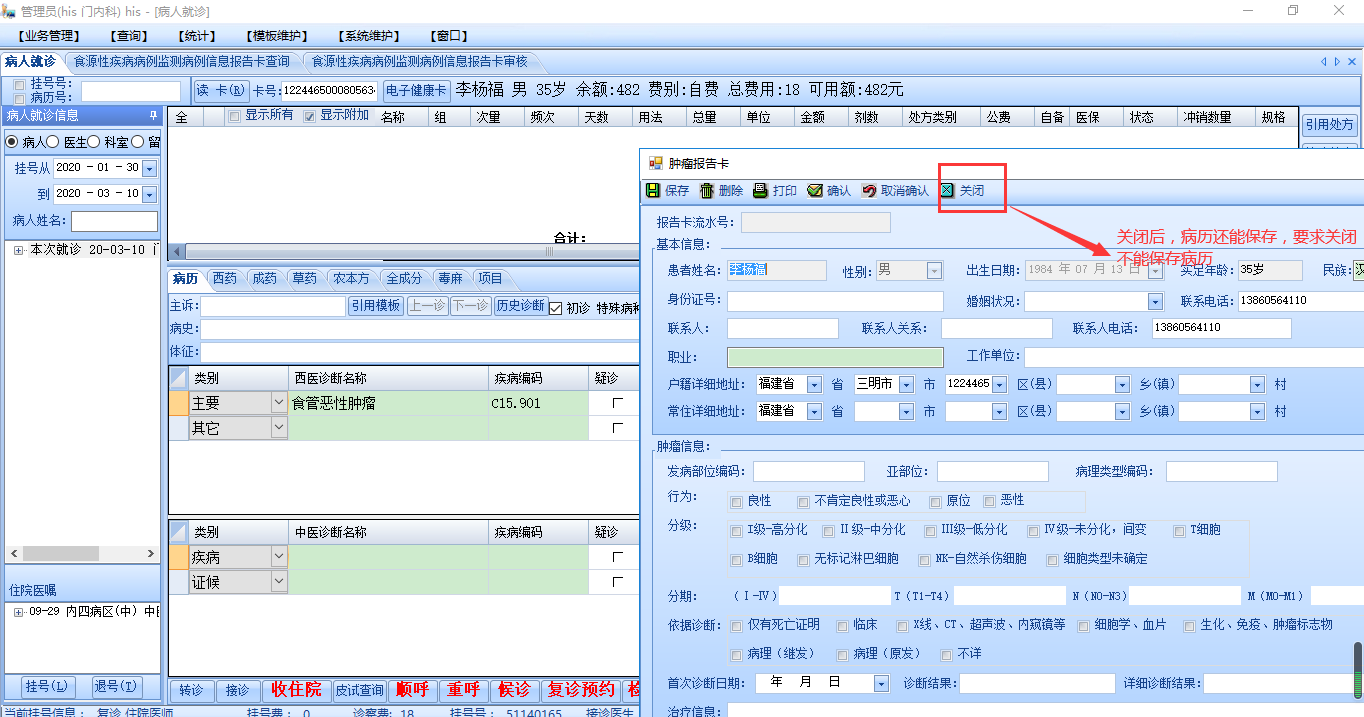Click the 主诉 input field
This screenshot has height=717, width=1364.
[273, 307]
